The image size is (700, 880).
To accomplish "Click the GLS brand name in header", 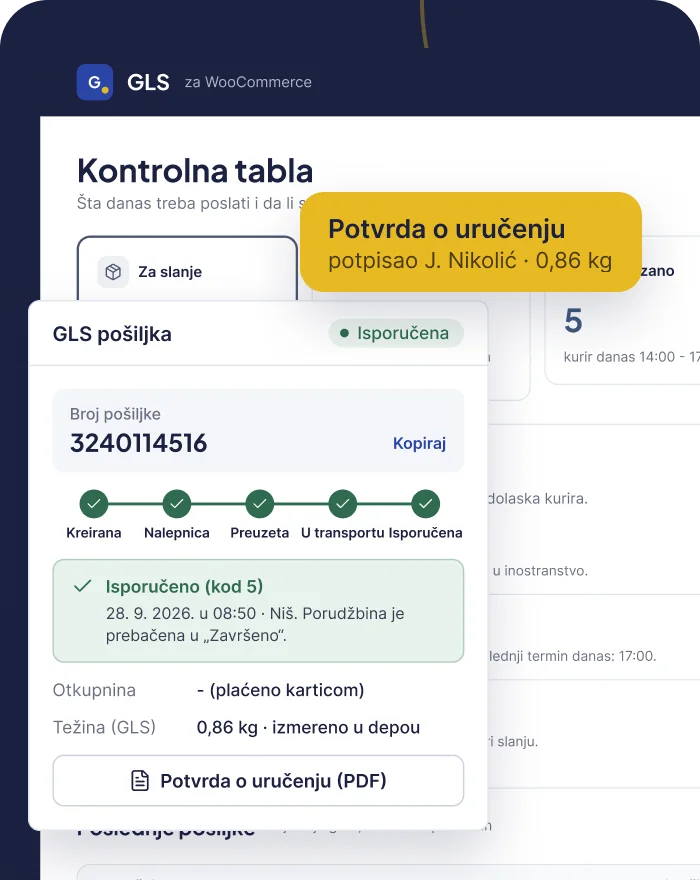I will point(148,82).
